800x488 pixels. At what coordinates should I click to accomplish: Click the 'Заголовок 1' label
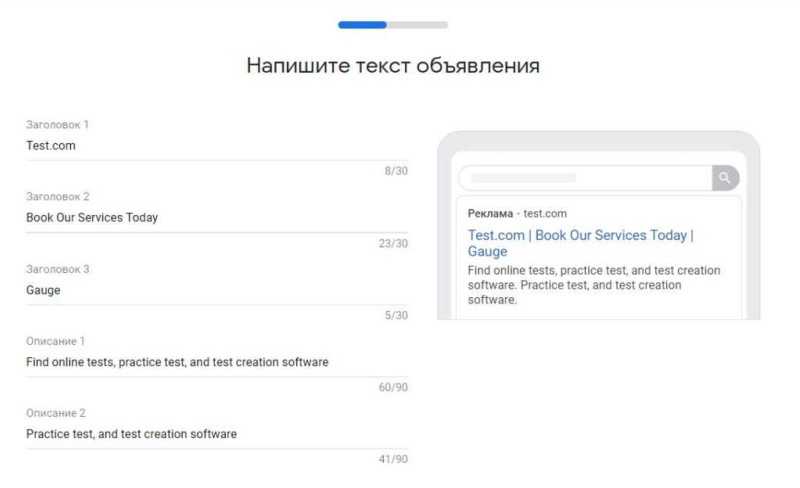click(x=57, y=125)
